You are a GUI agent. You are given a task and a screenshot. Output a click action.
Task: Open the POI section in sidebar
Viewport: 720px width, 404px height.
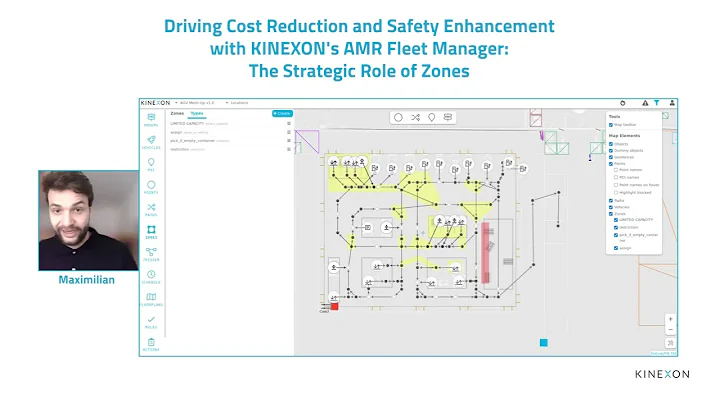151,164
